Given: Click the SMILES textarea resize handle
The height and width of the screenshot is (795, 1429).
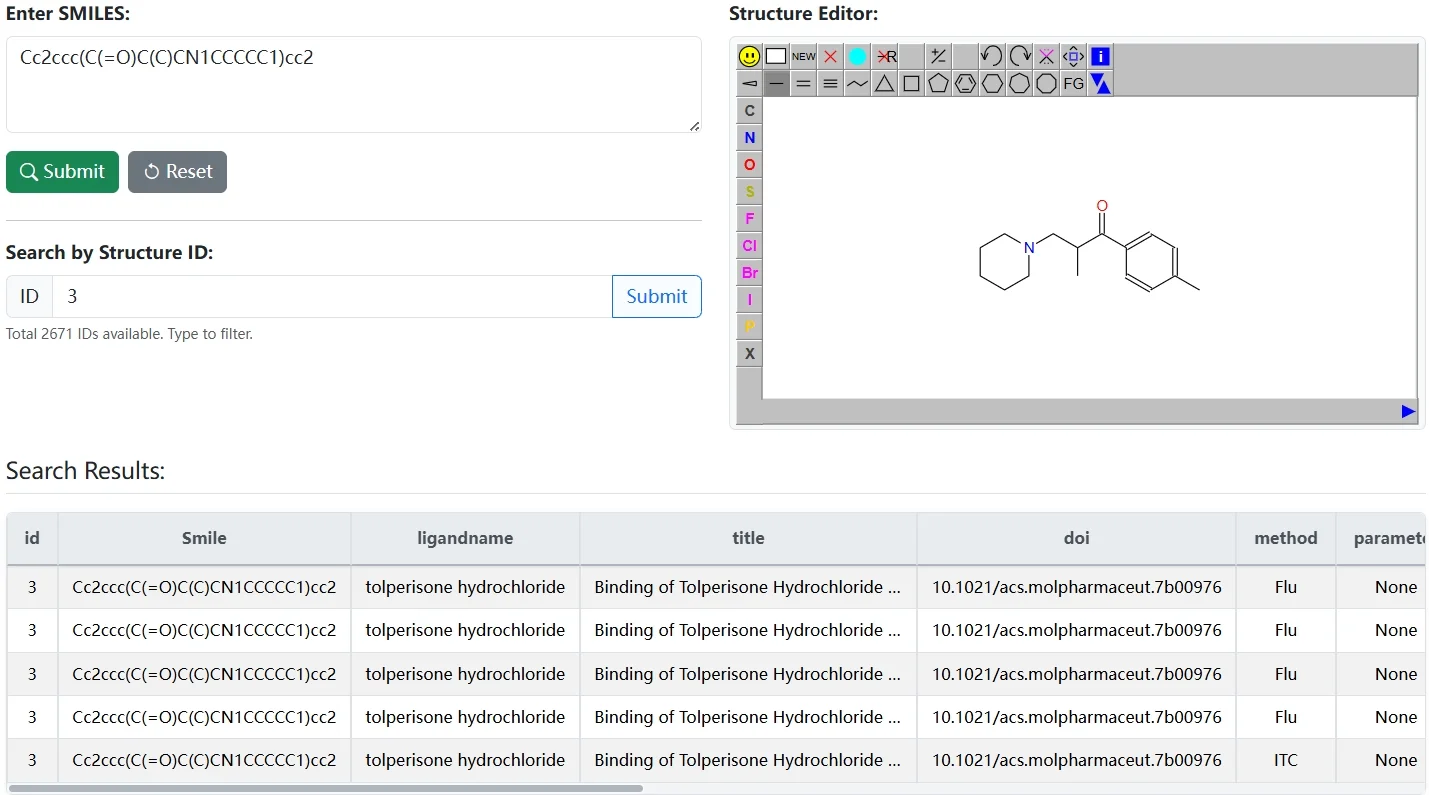Looking at the screenshot, I should coord(694,125).
